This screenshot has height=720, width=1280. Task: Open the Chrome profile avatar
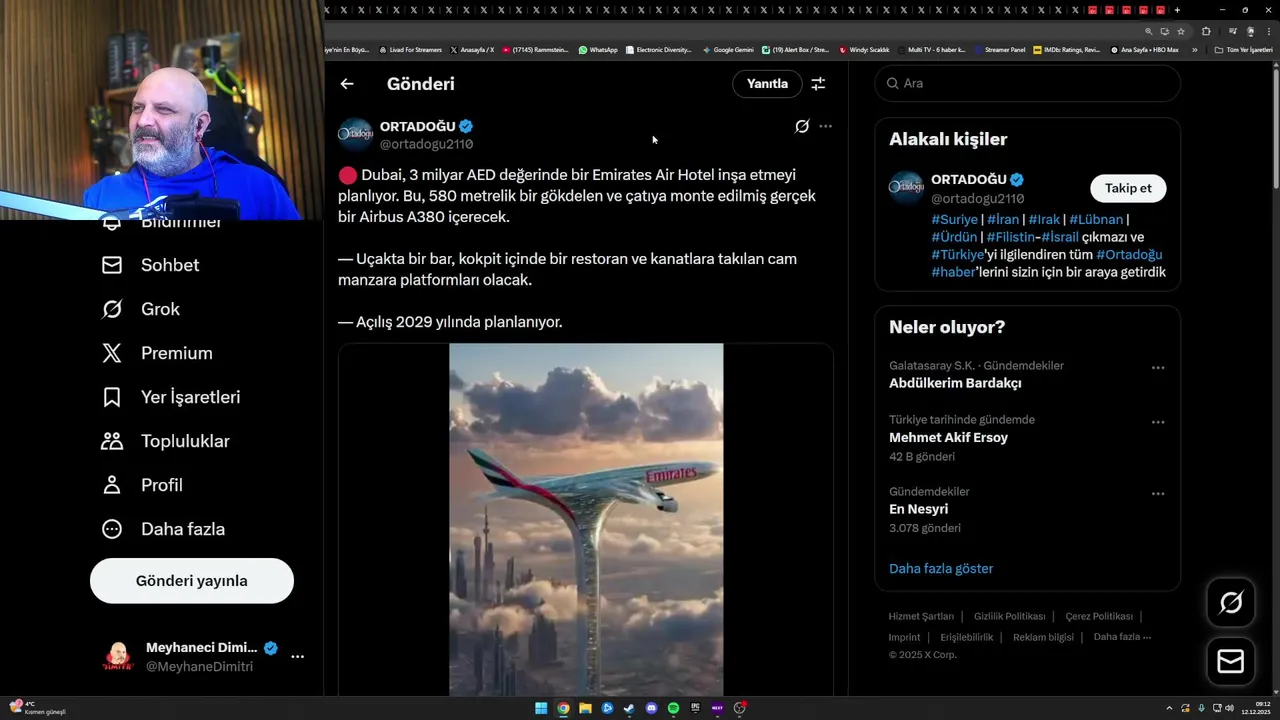(x=1251, y=31)
